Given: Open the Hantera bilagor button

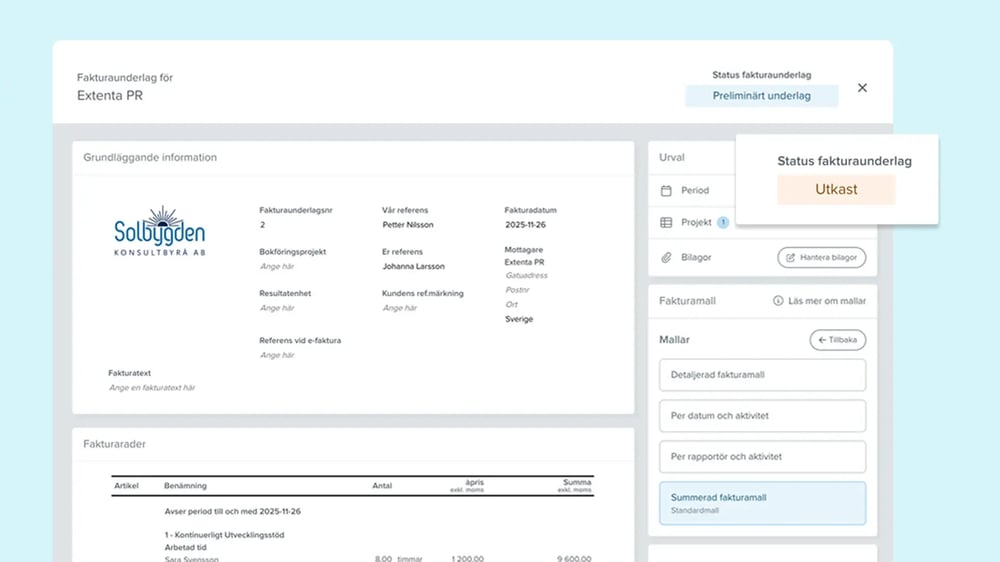Looking at the screenshot, I should pos(821,257).
